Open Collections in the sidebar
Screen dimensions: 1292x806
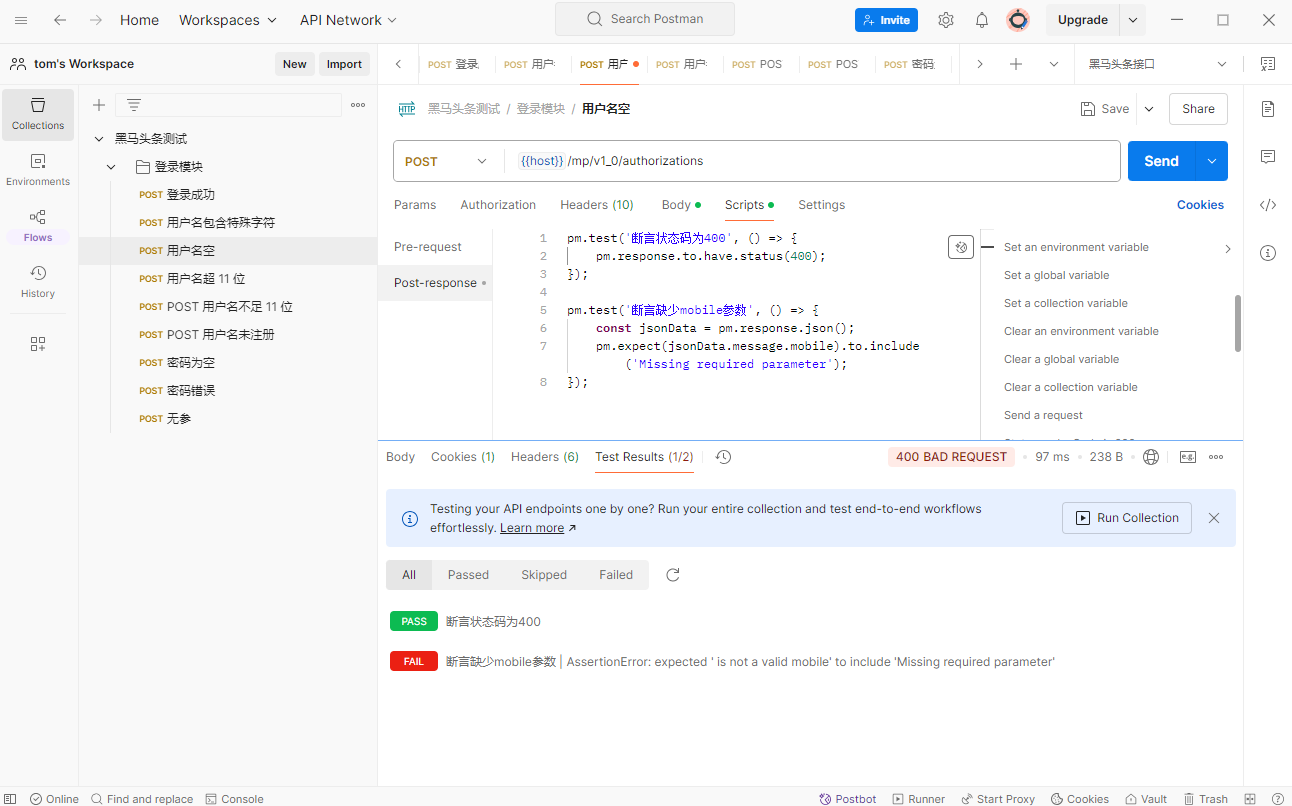[x=38, y=114]
